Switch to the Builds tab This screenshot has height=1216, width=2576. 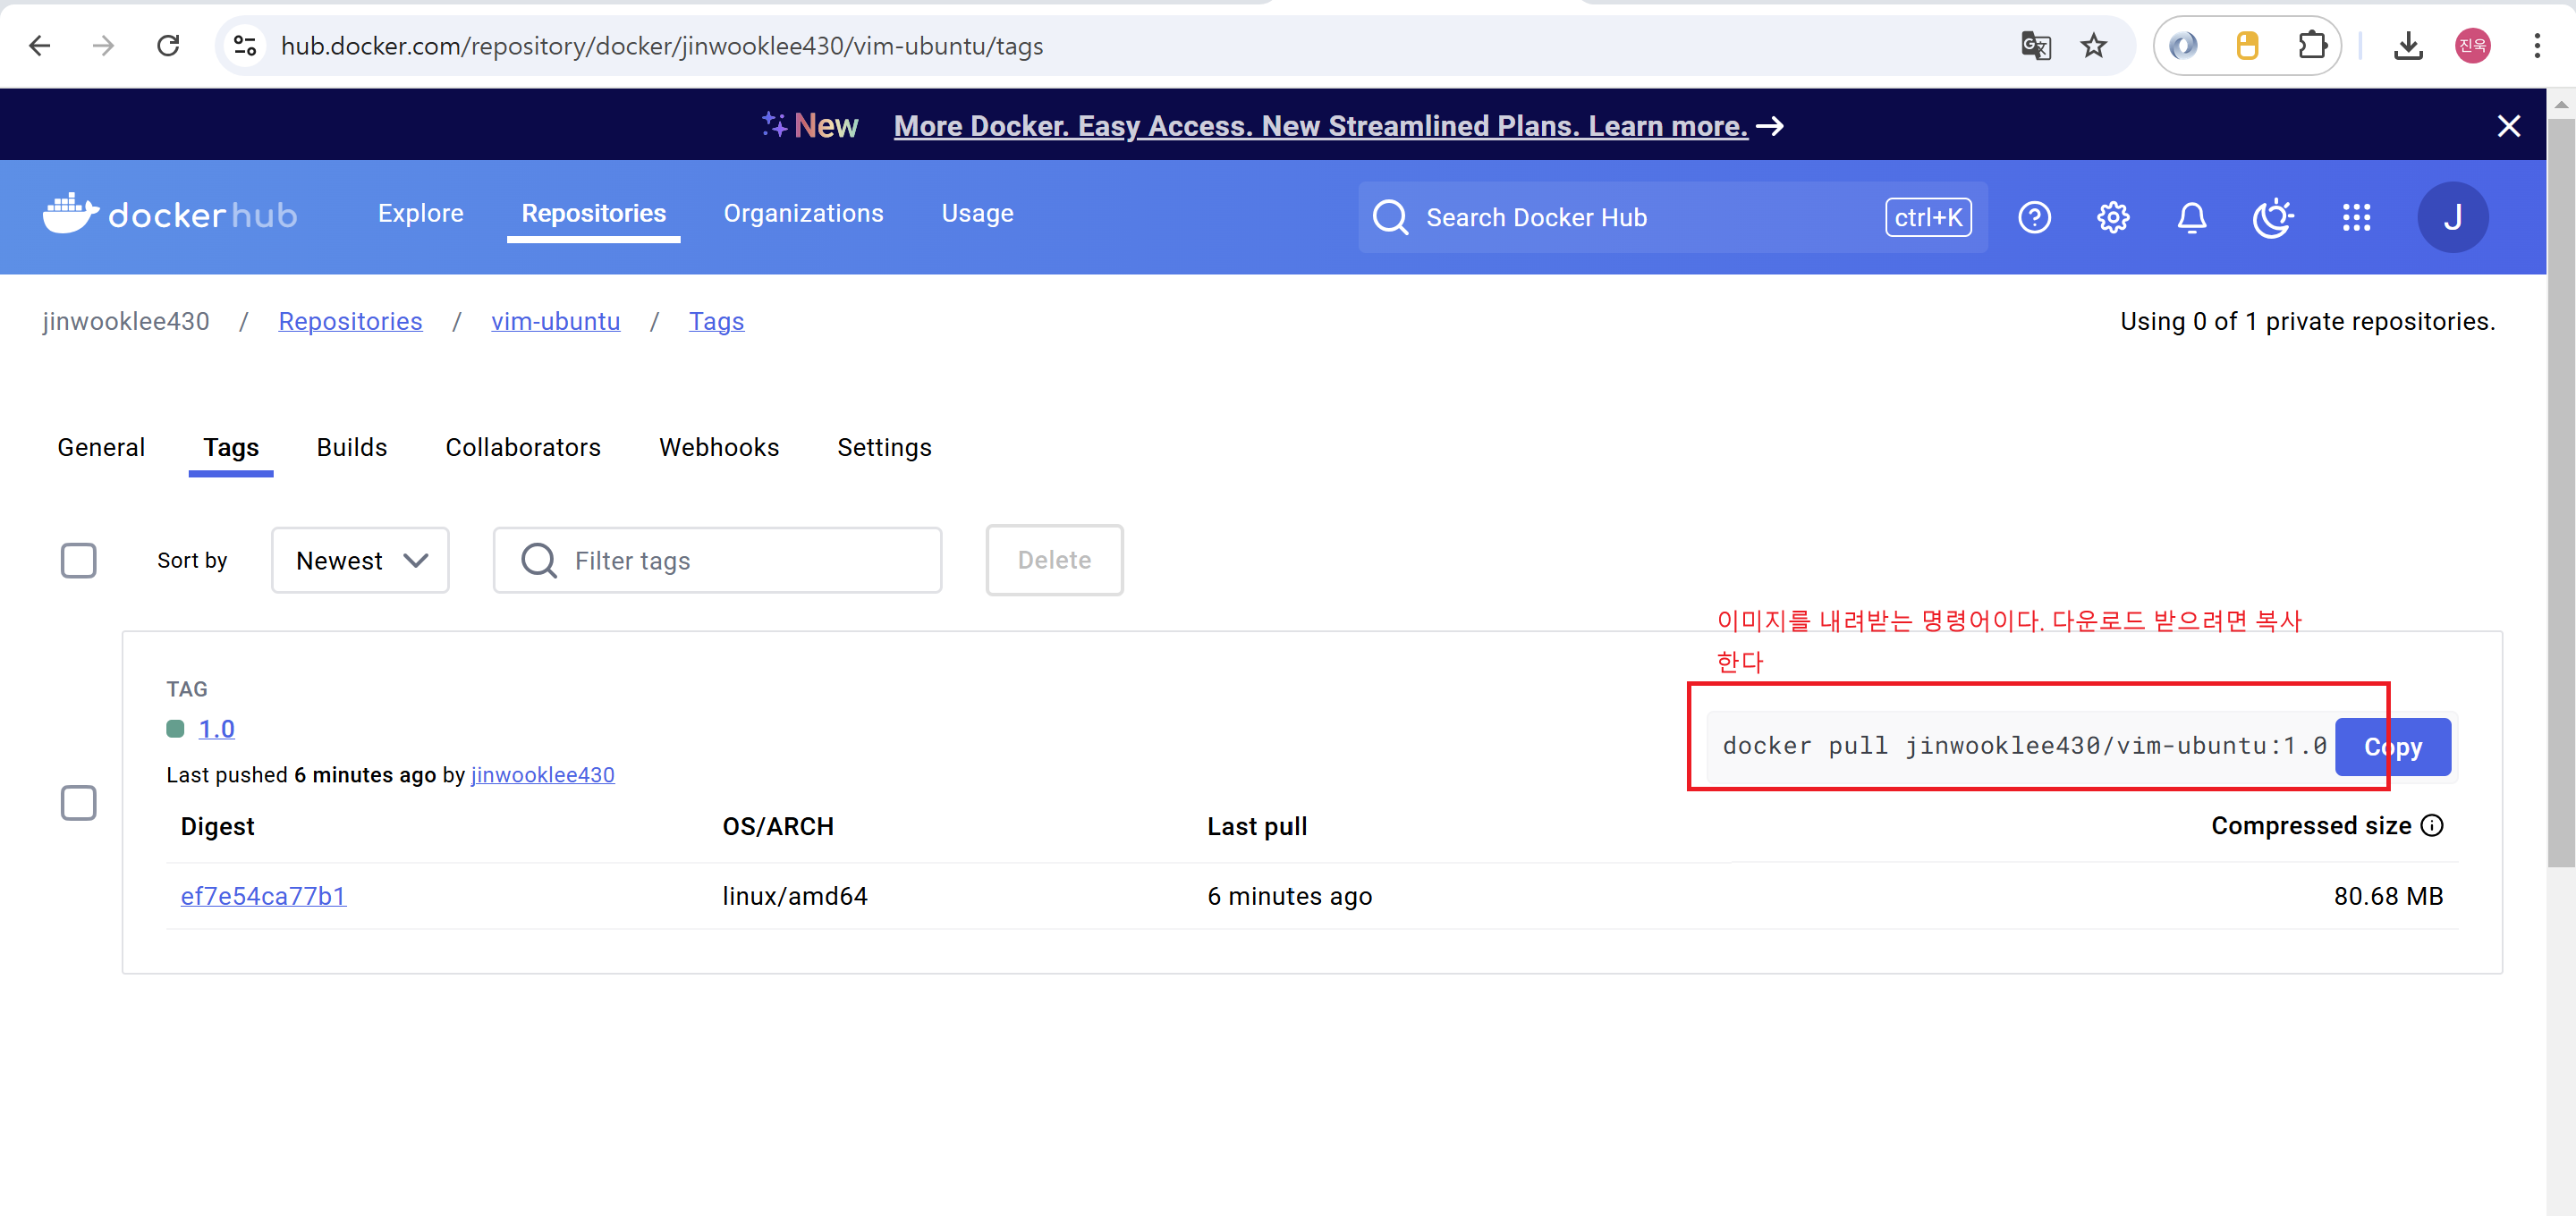[x=351, y=447]
